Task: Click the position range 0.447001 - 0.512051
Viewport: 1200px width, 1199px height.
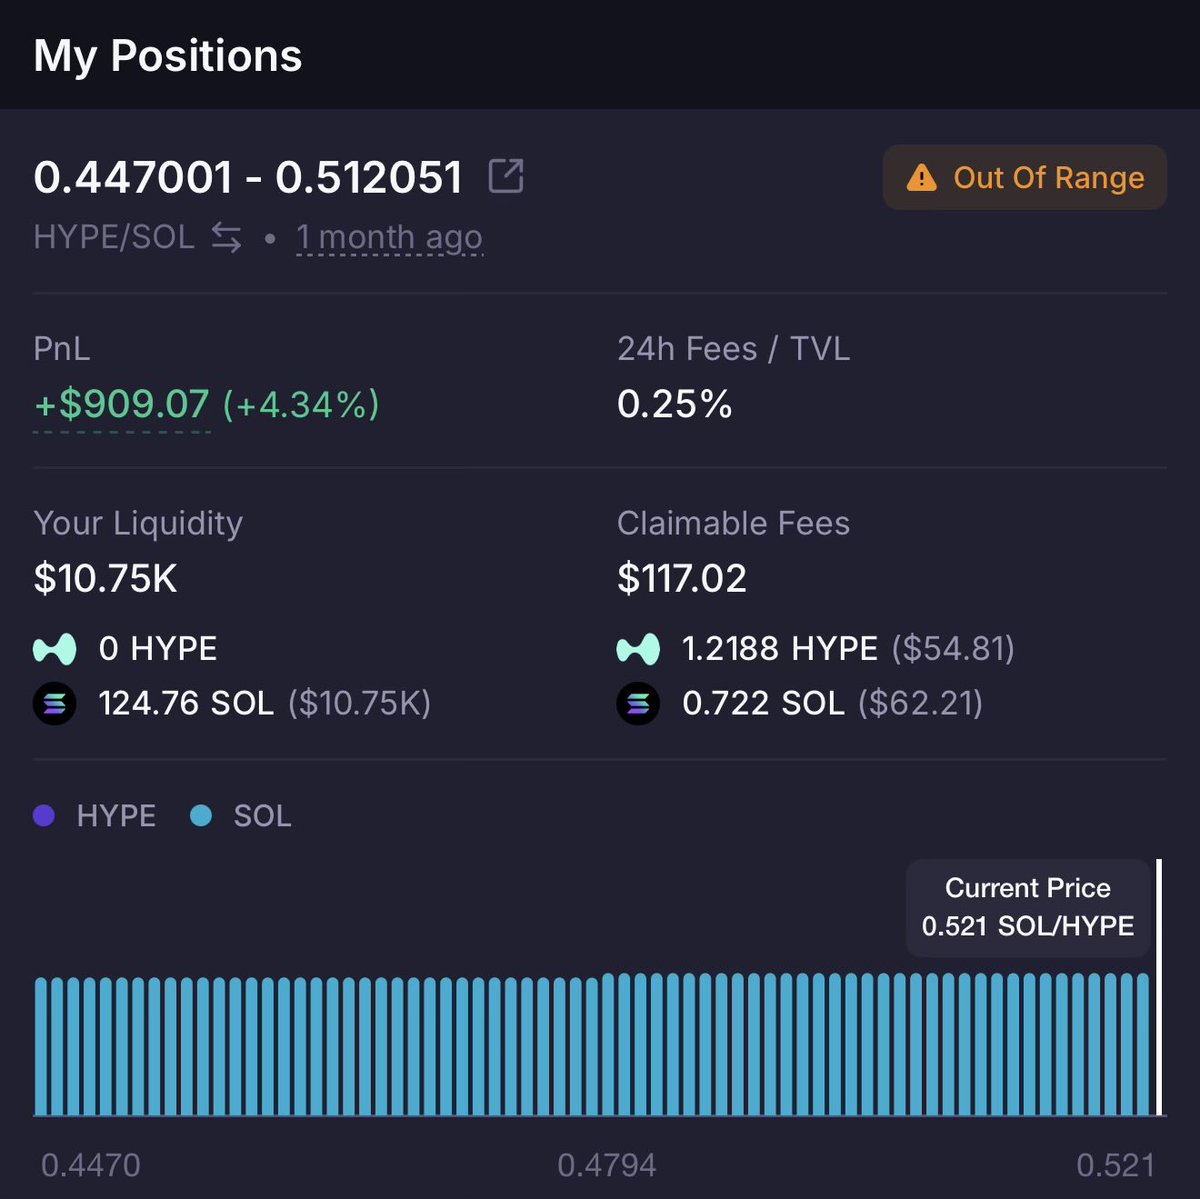Action: click(248, 178)
